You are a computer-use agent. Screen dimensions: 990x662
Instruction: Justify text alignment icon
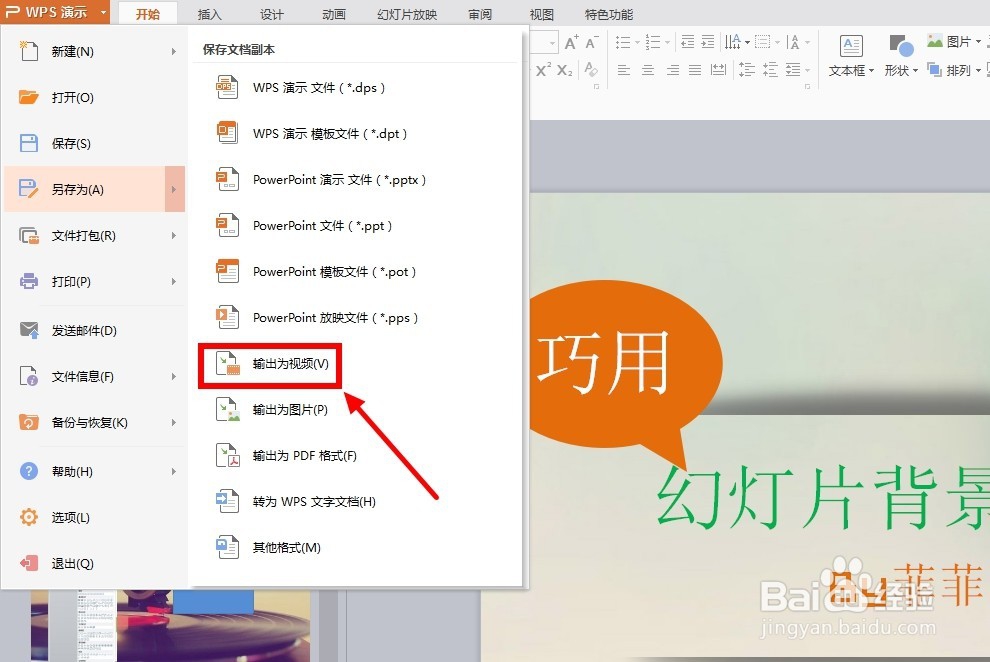pyautogui.click(x=695, y=70)
